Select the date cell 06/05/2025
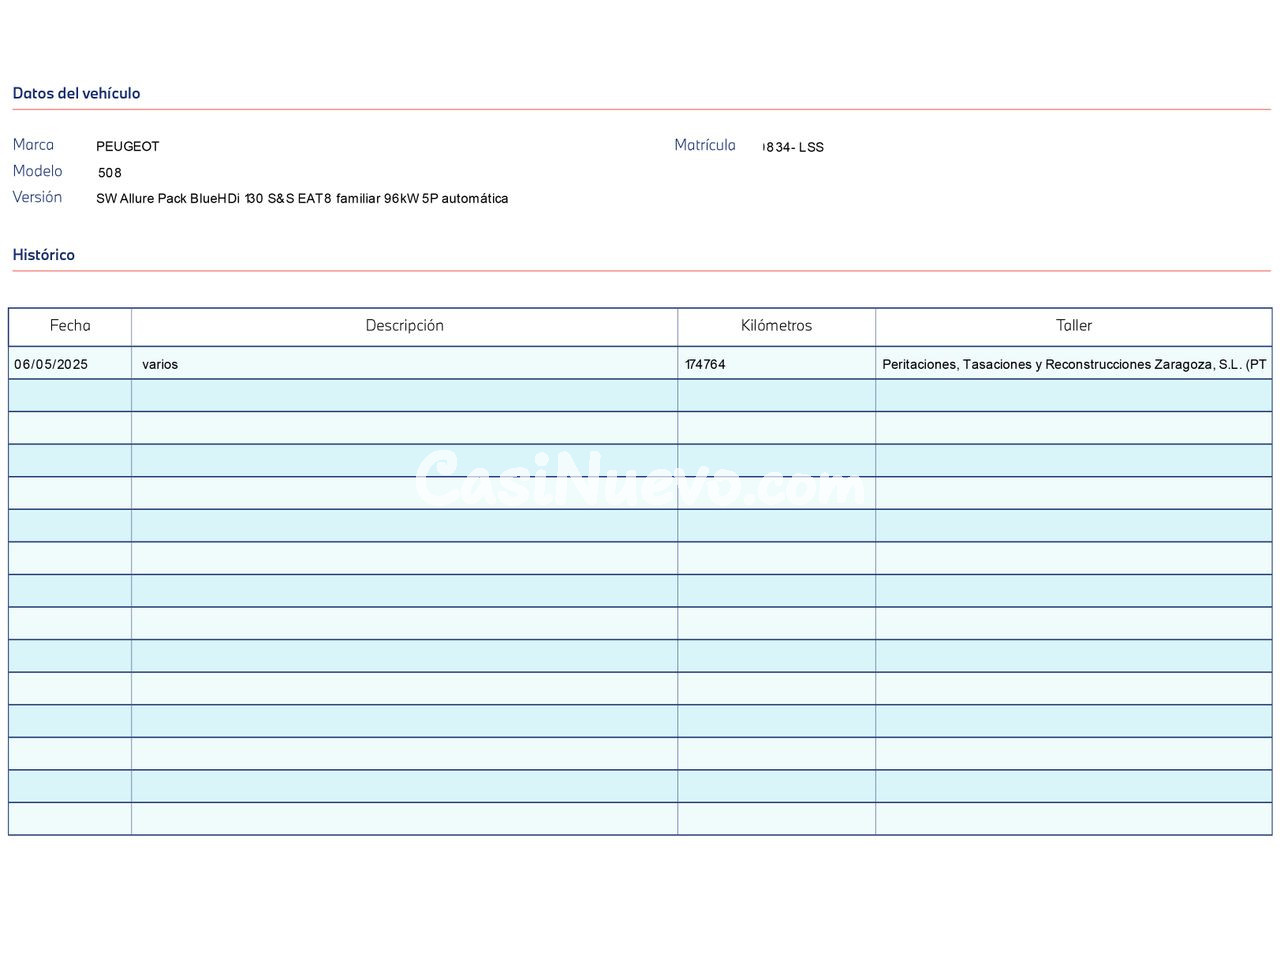Image resolution: width=1280 pixels, height=960 pixels. point(51,365)
